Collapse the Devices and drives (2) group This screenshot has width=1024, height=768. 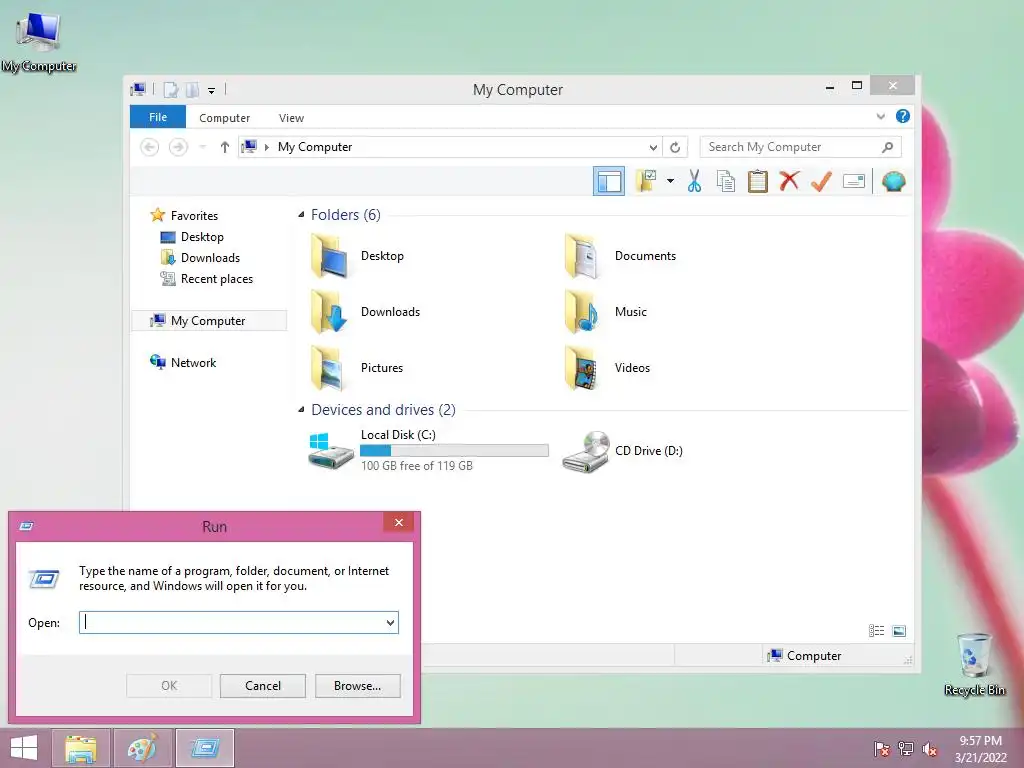(301, 409)
